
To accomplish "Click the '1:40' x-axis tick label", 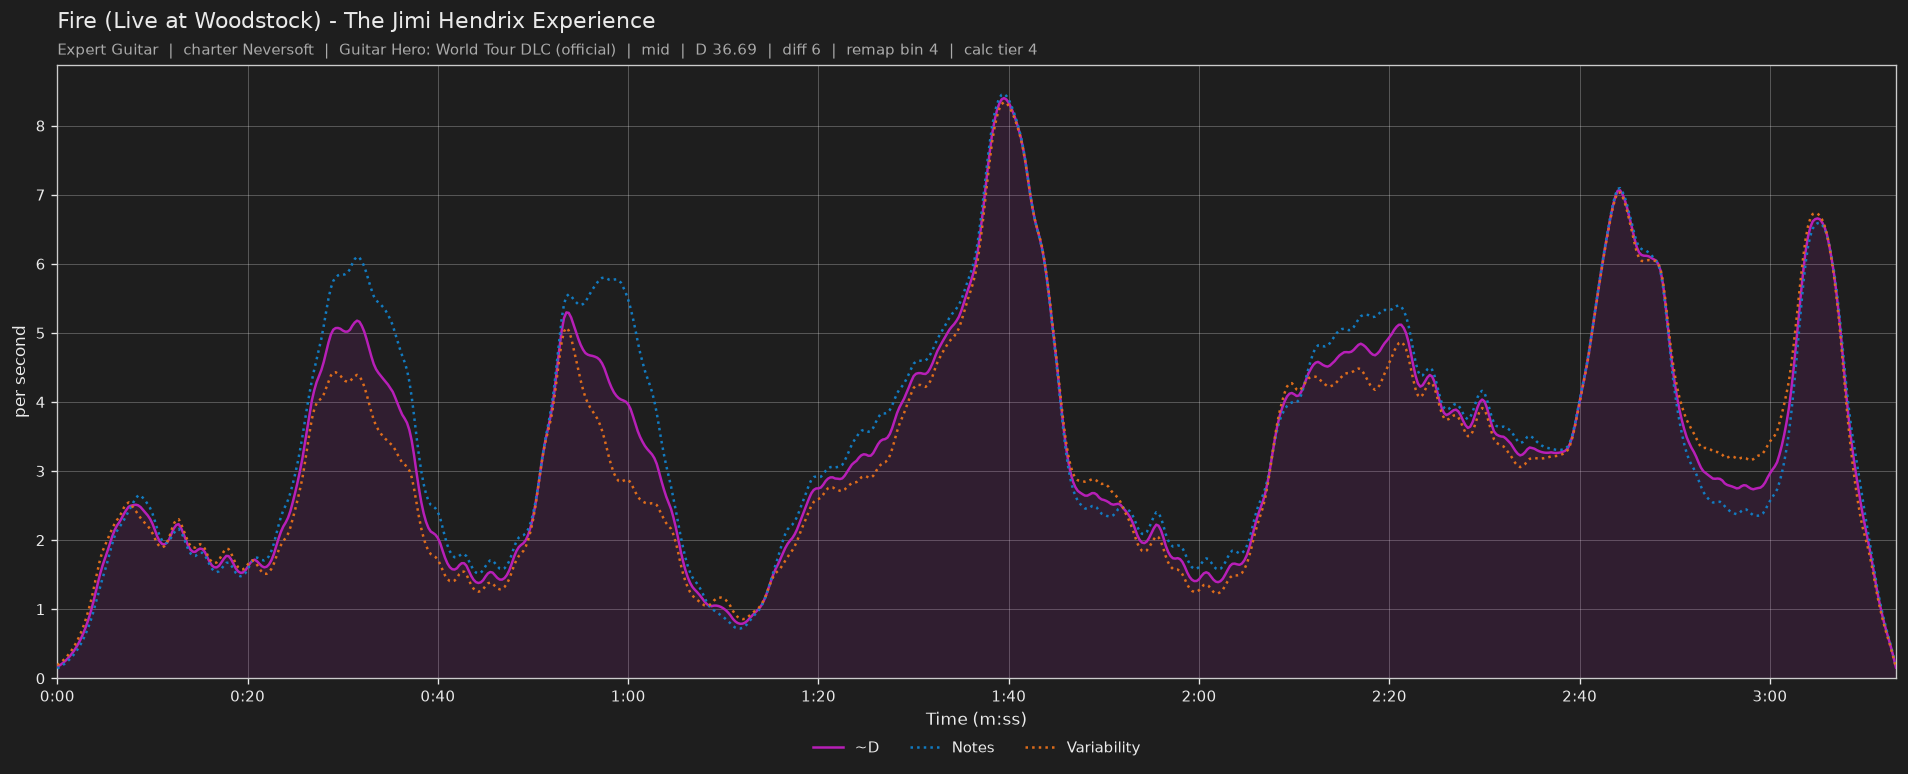I will point(1008,696).
